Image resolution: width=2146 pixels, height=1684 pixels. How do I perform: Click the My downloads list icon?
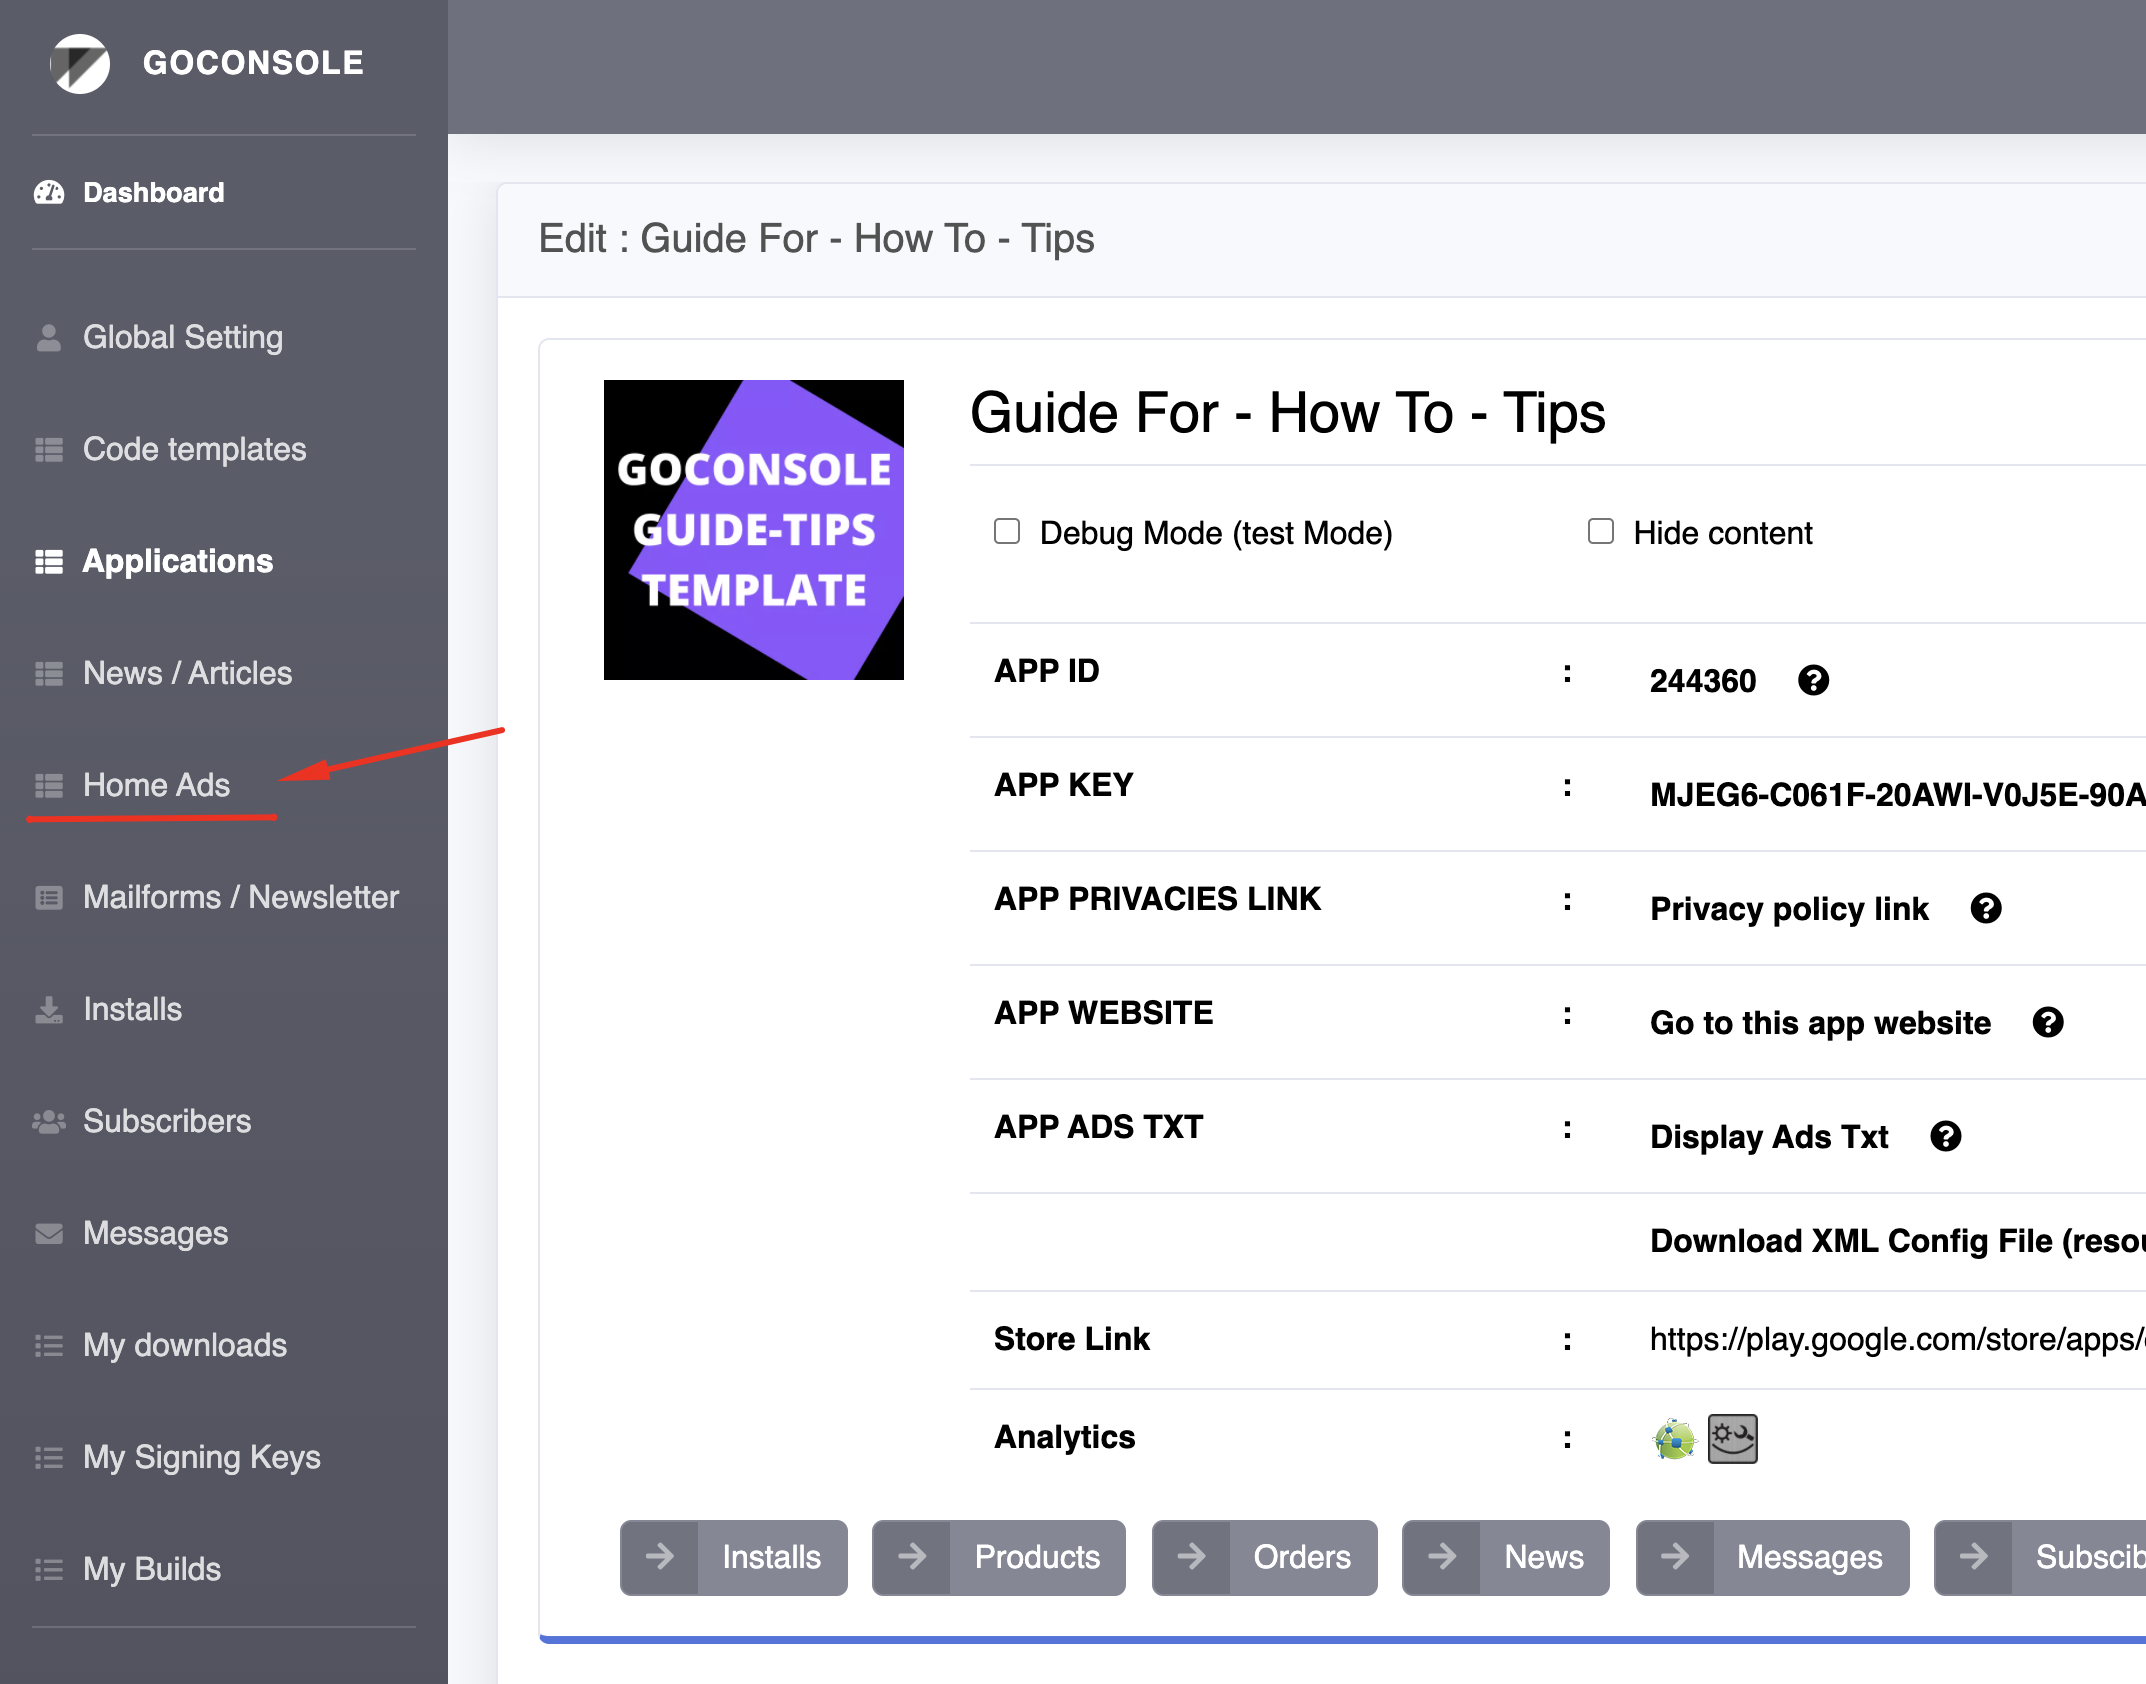[49, 1345]
